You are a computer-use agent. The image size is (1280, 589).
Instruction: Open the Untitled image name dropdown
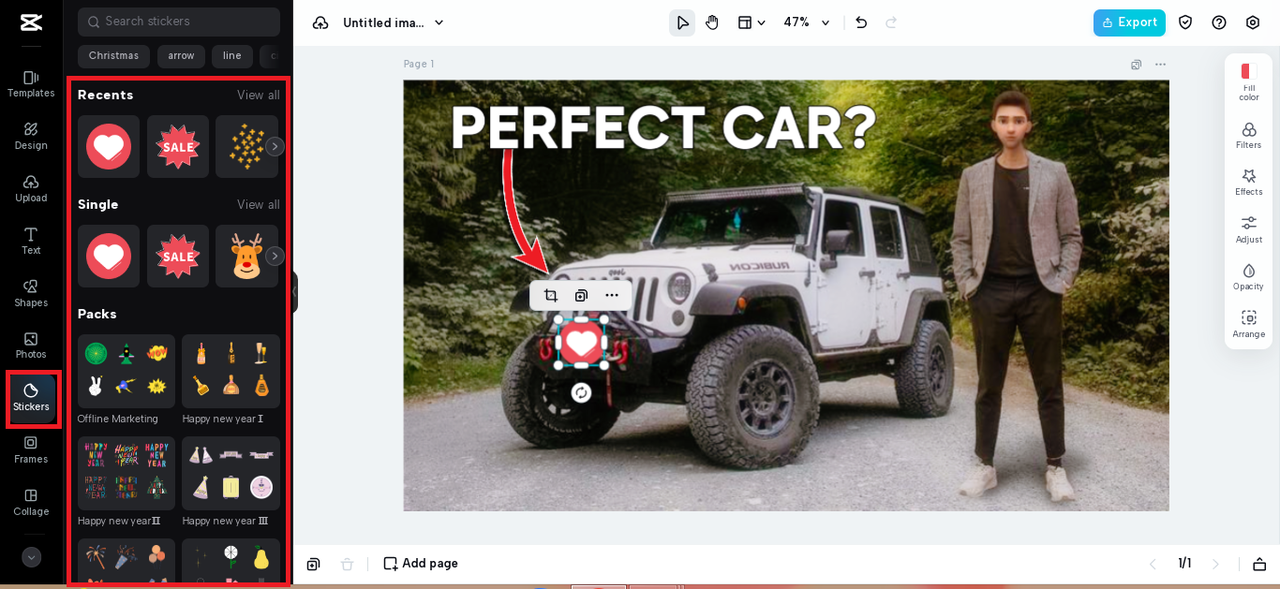[393, 23]
